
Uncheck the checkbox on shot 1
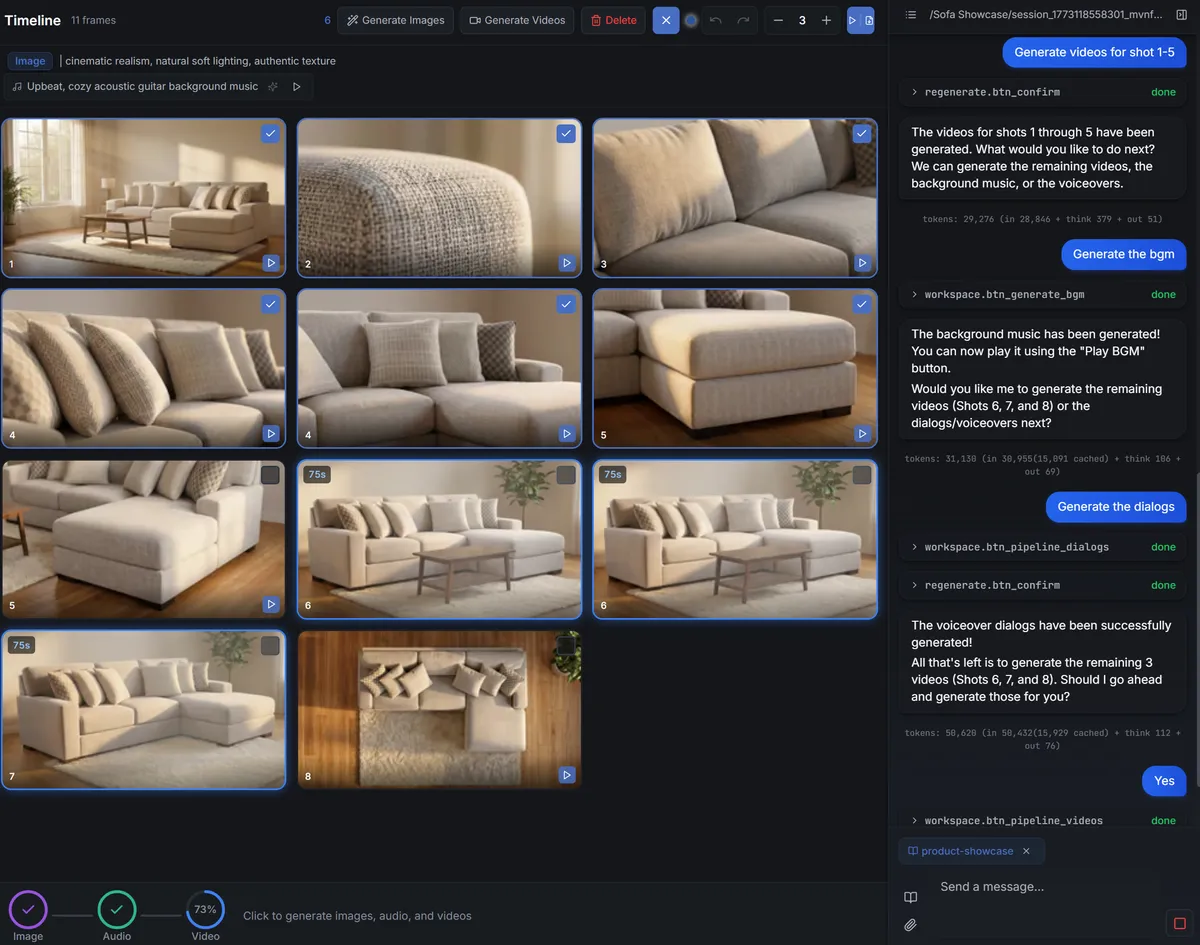coord(270,134)
